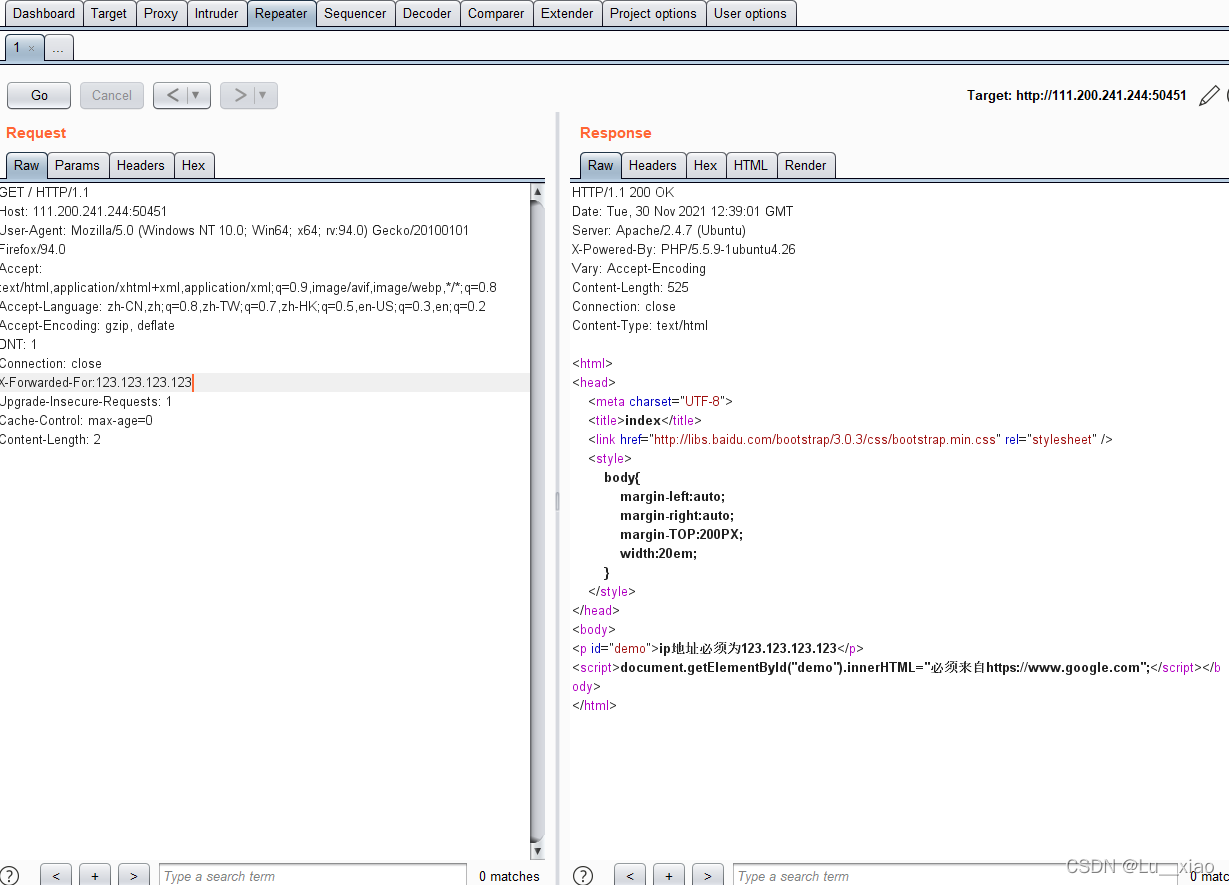
Task: Click the Server: Apache/2.4.7 (Ubuntu) line
Action: pos(659,230)
